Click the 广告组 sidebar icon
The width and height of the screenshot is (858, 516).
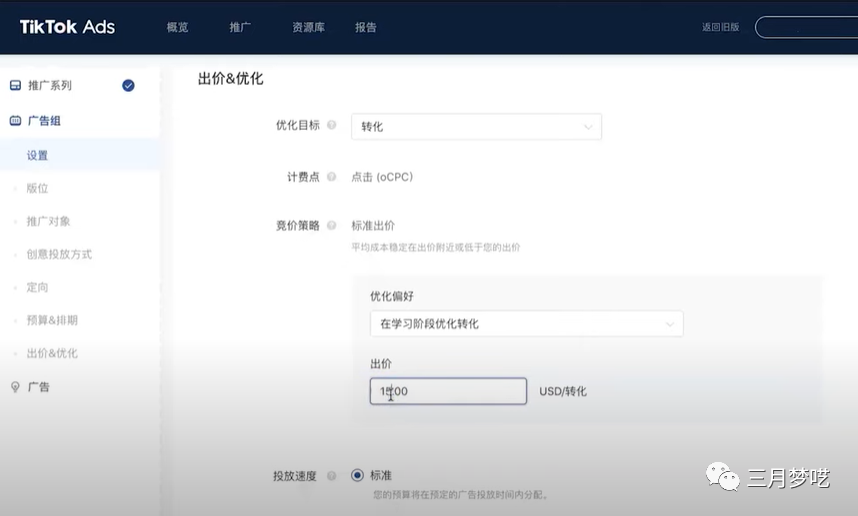click(x=15, y=121)
